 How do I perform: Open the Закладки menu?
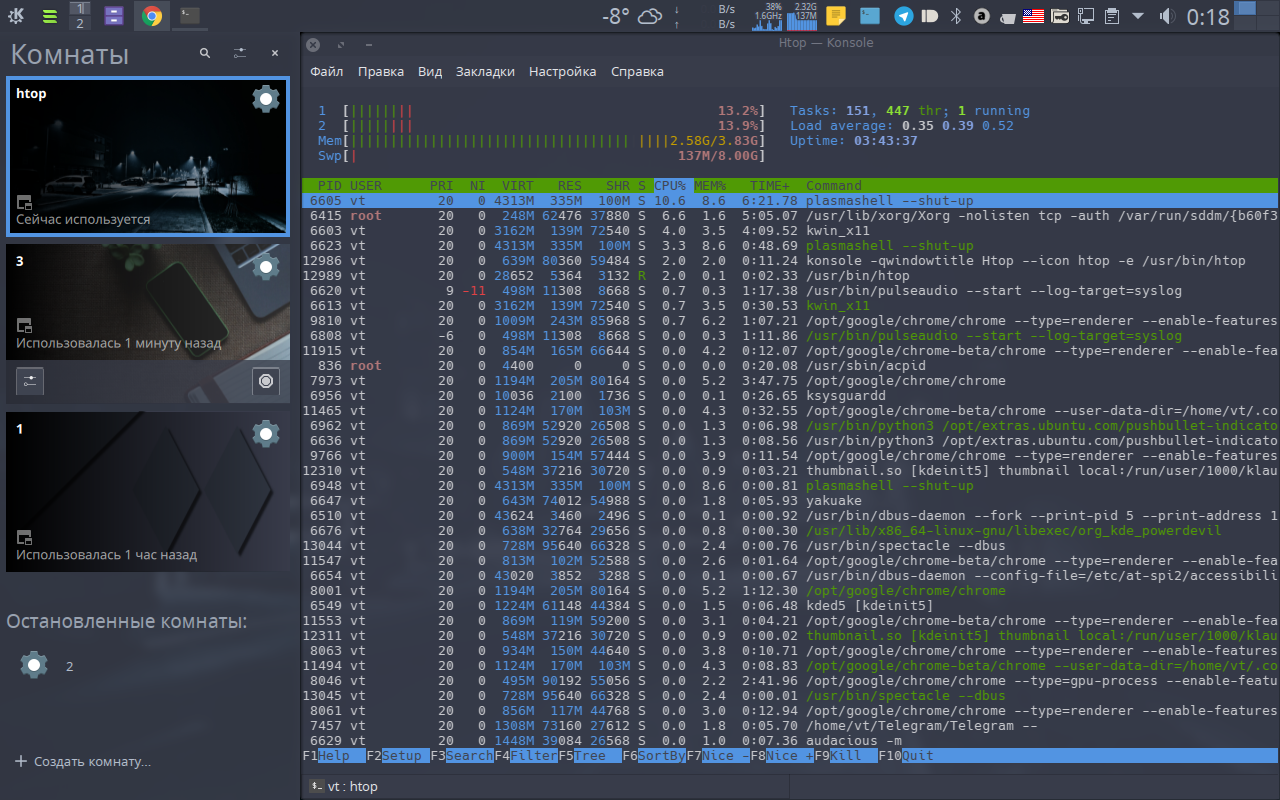(485, 71)
